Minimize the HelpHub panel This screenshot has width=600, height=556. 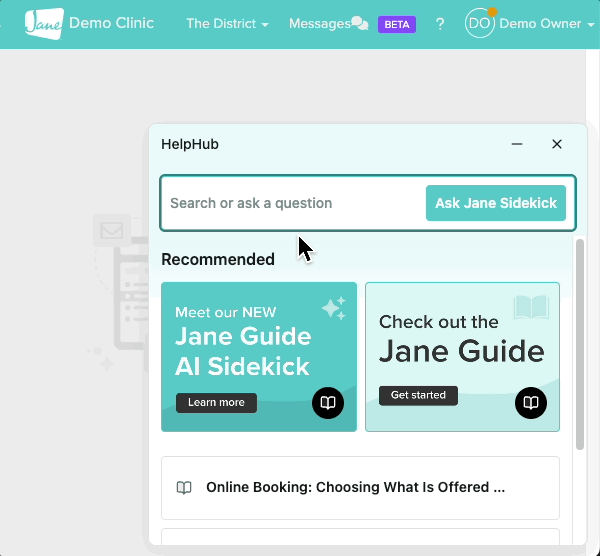click(x=517, y=144)
